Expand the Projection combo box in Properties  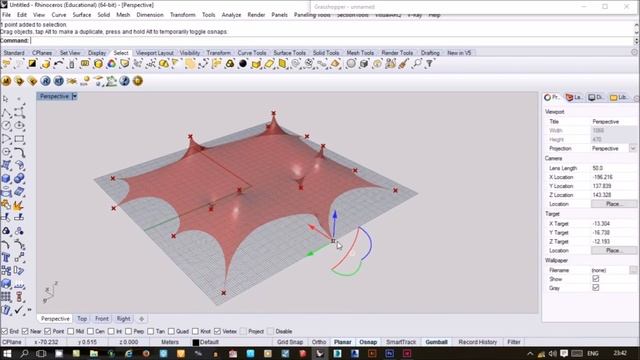[633, 149]
